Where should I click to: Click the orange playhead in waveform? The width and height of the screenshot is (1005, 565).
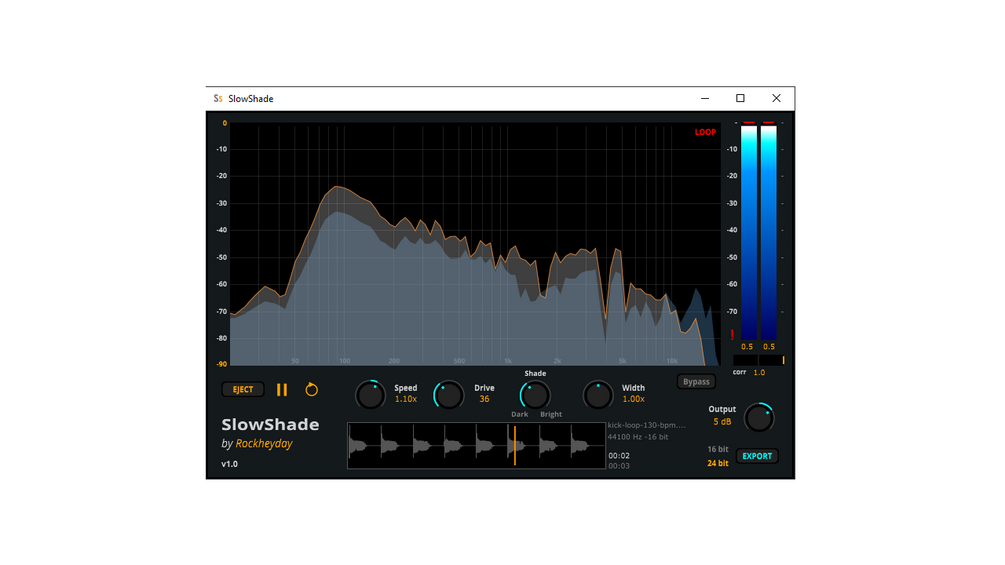coord(515,445)
